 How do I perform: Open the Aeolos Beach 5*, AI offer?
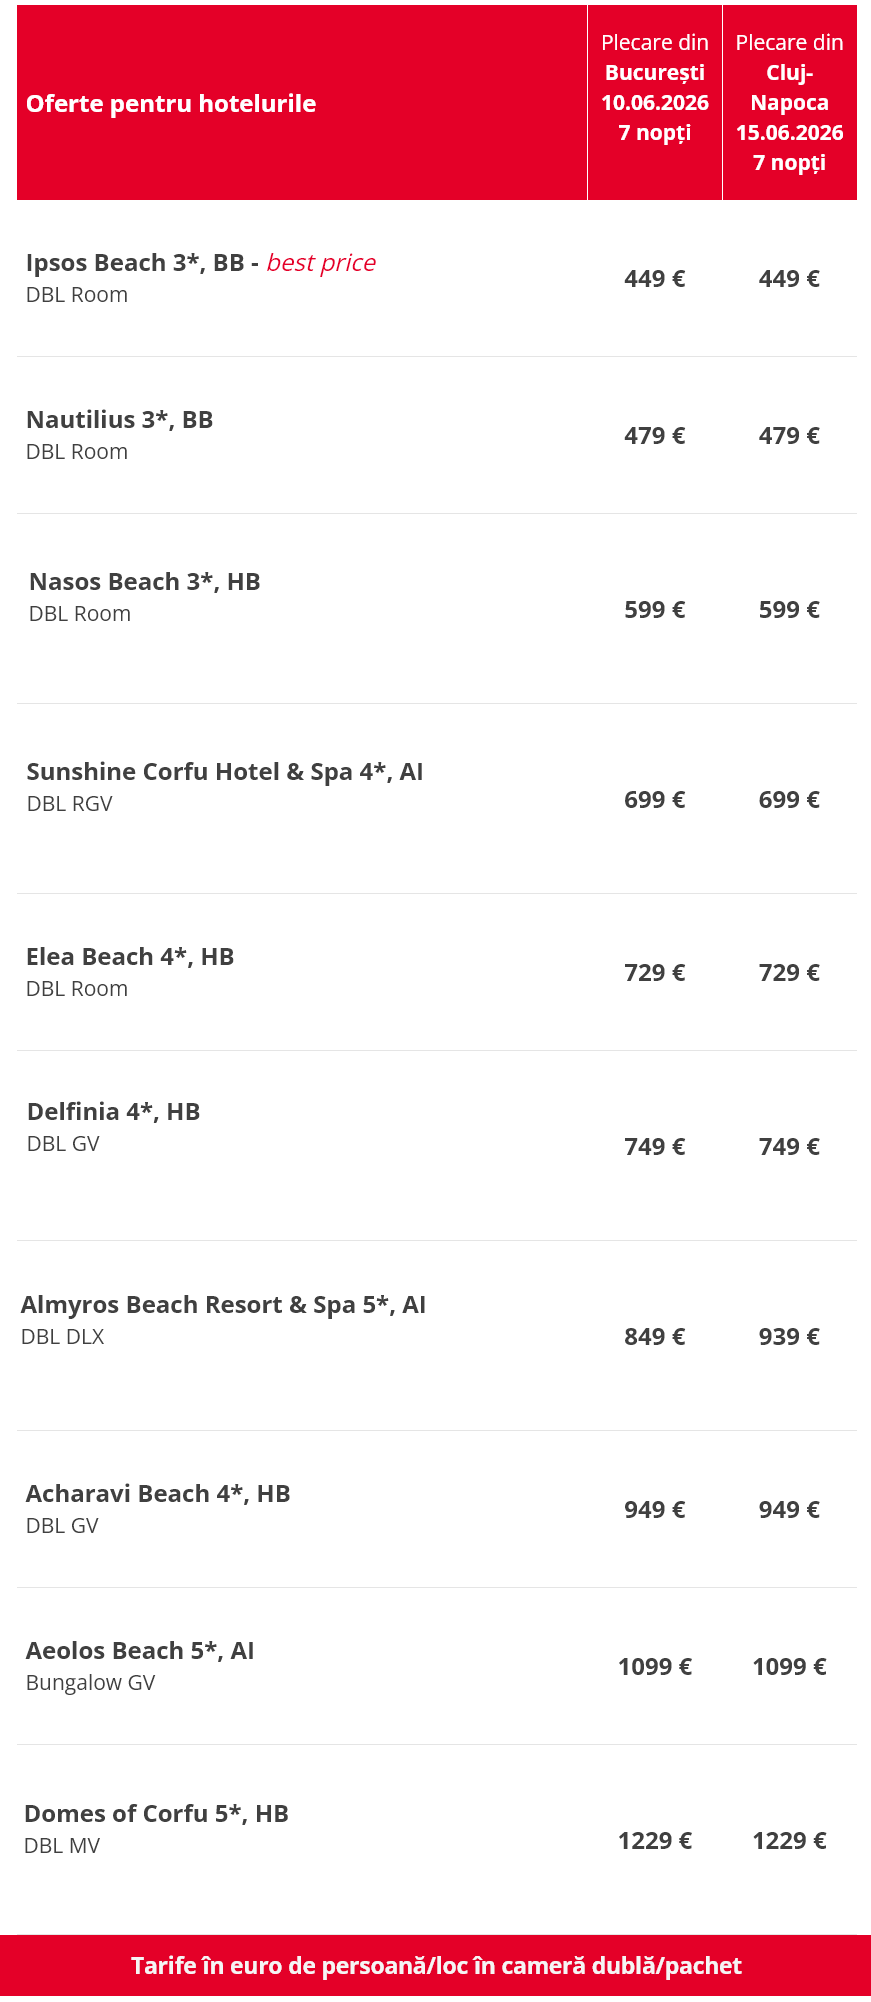click(139, 1651)
